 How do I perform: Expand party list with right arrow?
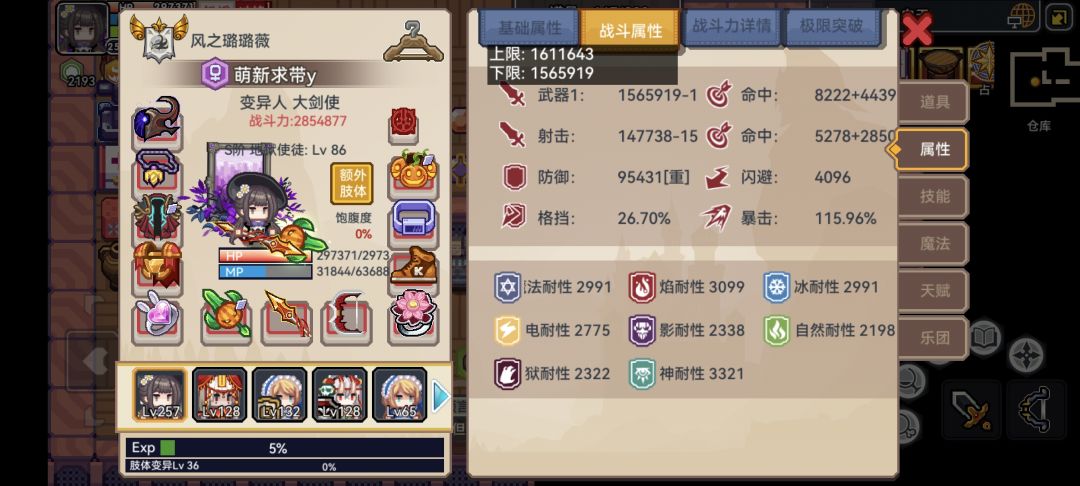441,397
